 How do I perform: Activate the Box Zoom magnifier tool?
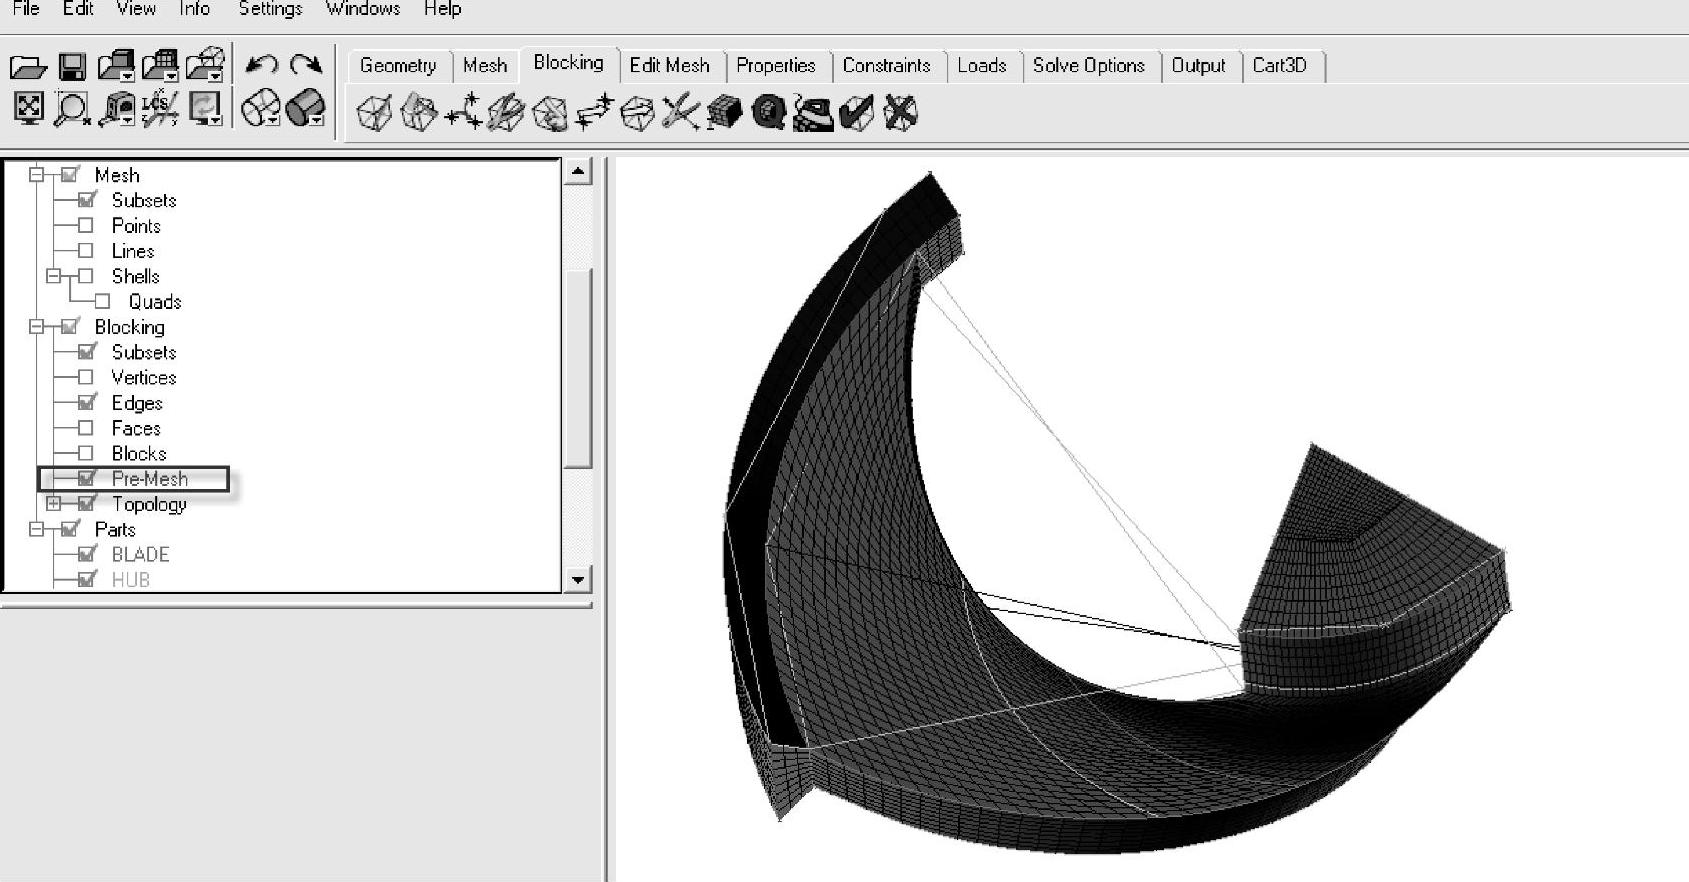[72, 109]
